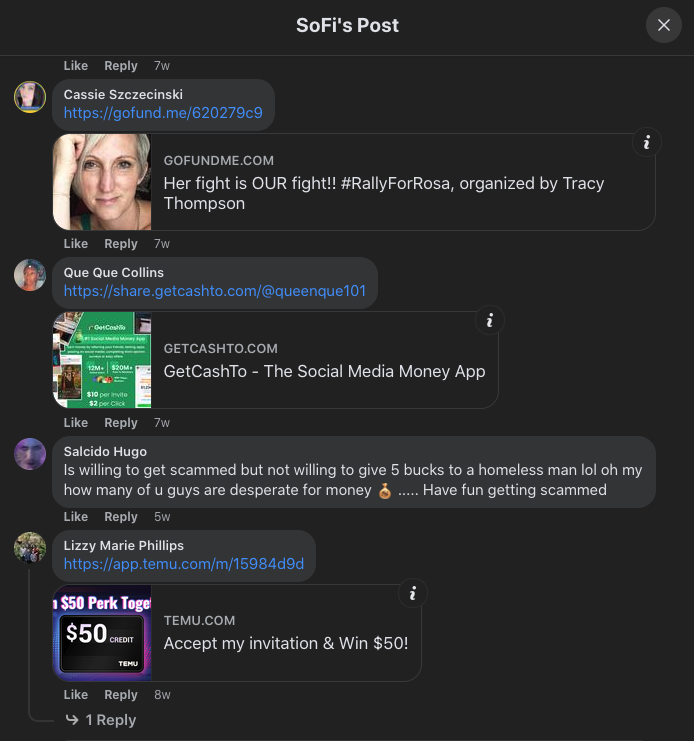Screen dimensions: 694x741
Task: Open the 5w timestamp on Salcido's comment
Action: pyautogui.click(x=162, y=517)
